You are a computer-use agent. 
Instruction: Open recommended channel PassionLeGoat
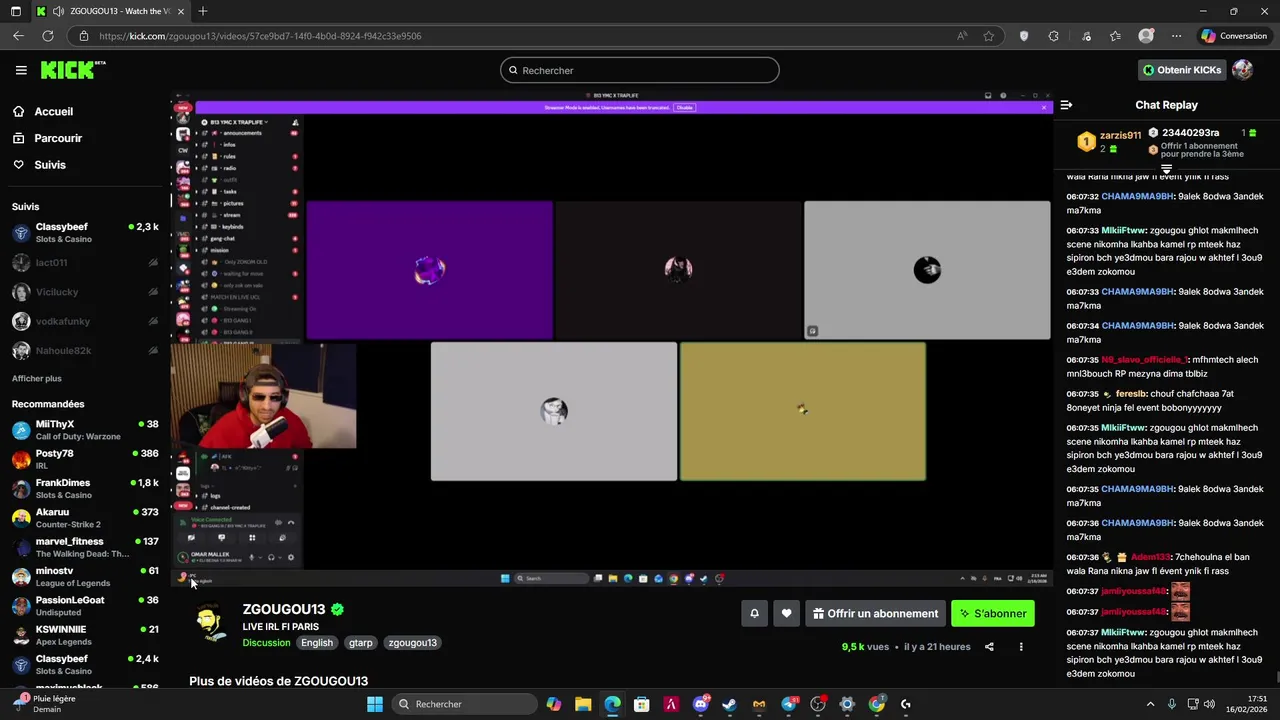[85, 606]
